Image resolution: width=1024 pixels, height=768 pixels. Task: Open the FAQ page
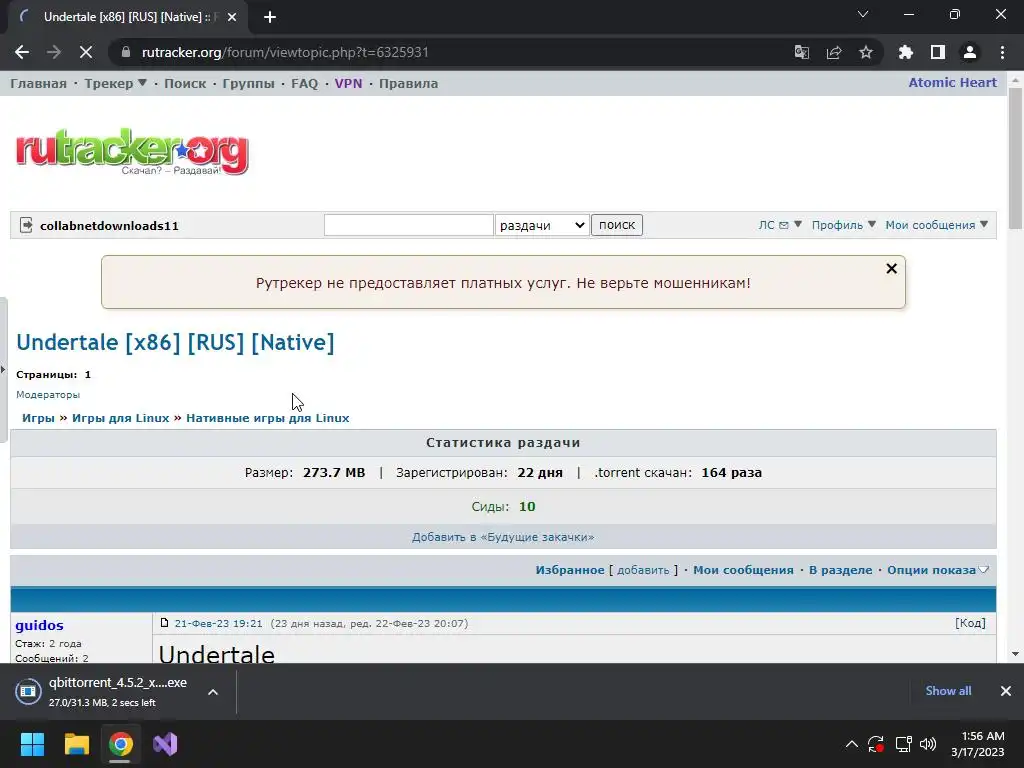[304, 84]
